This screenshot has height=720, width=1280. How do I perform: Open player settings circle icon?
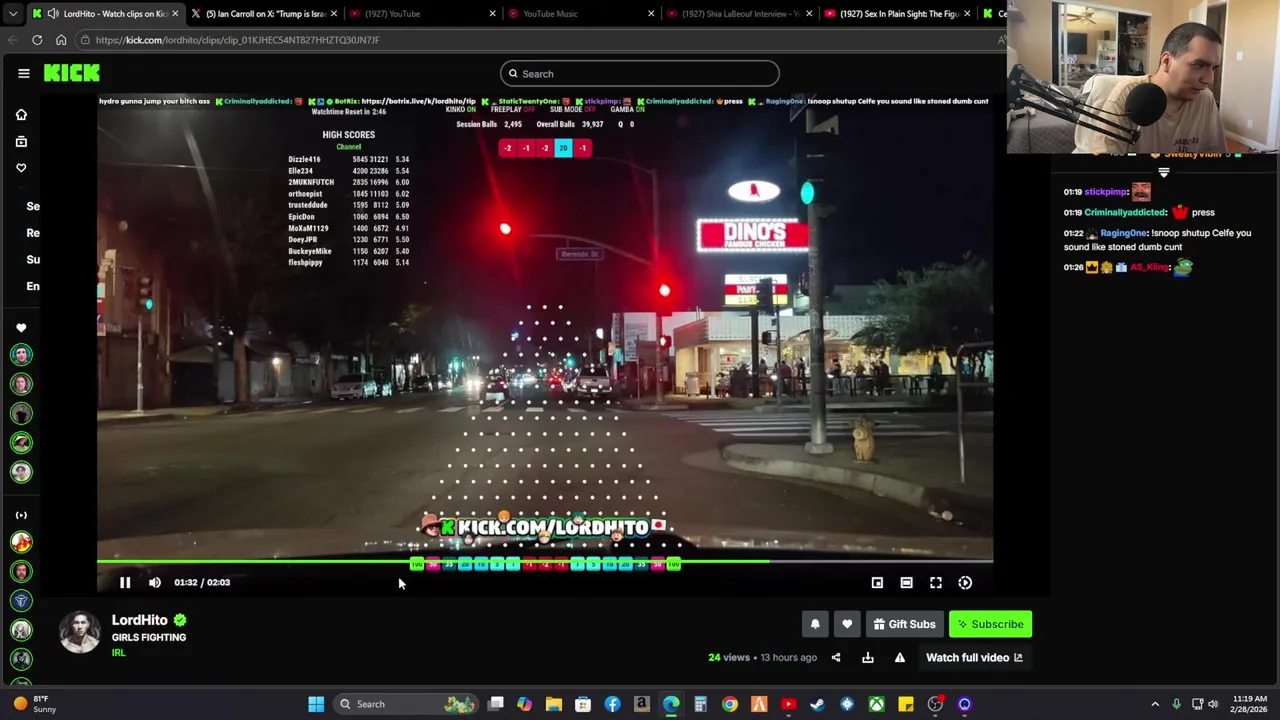[965, 582]
